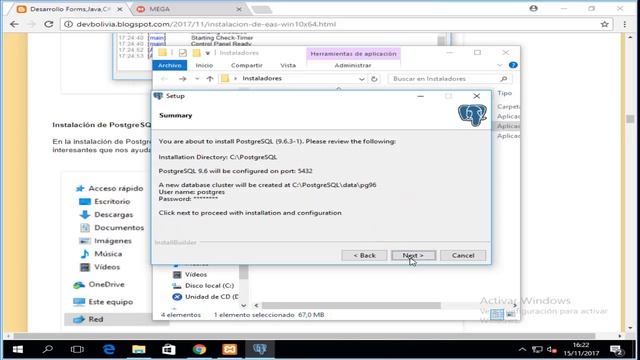The width and height of the screenshot is (640, 360).
Task: Click the New folder icon in Explorer title bar
Action: (197, 53)
